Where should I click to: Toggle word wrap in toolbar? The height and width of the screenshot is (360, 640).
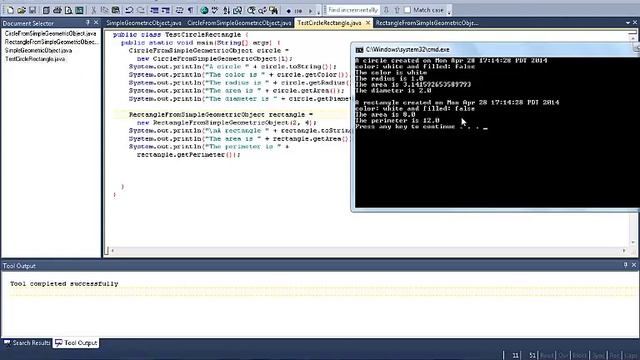click(x=179, y=10)
